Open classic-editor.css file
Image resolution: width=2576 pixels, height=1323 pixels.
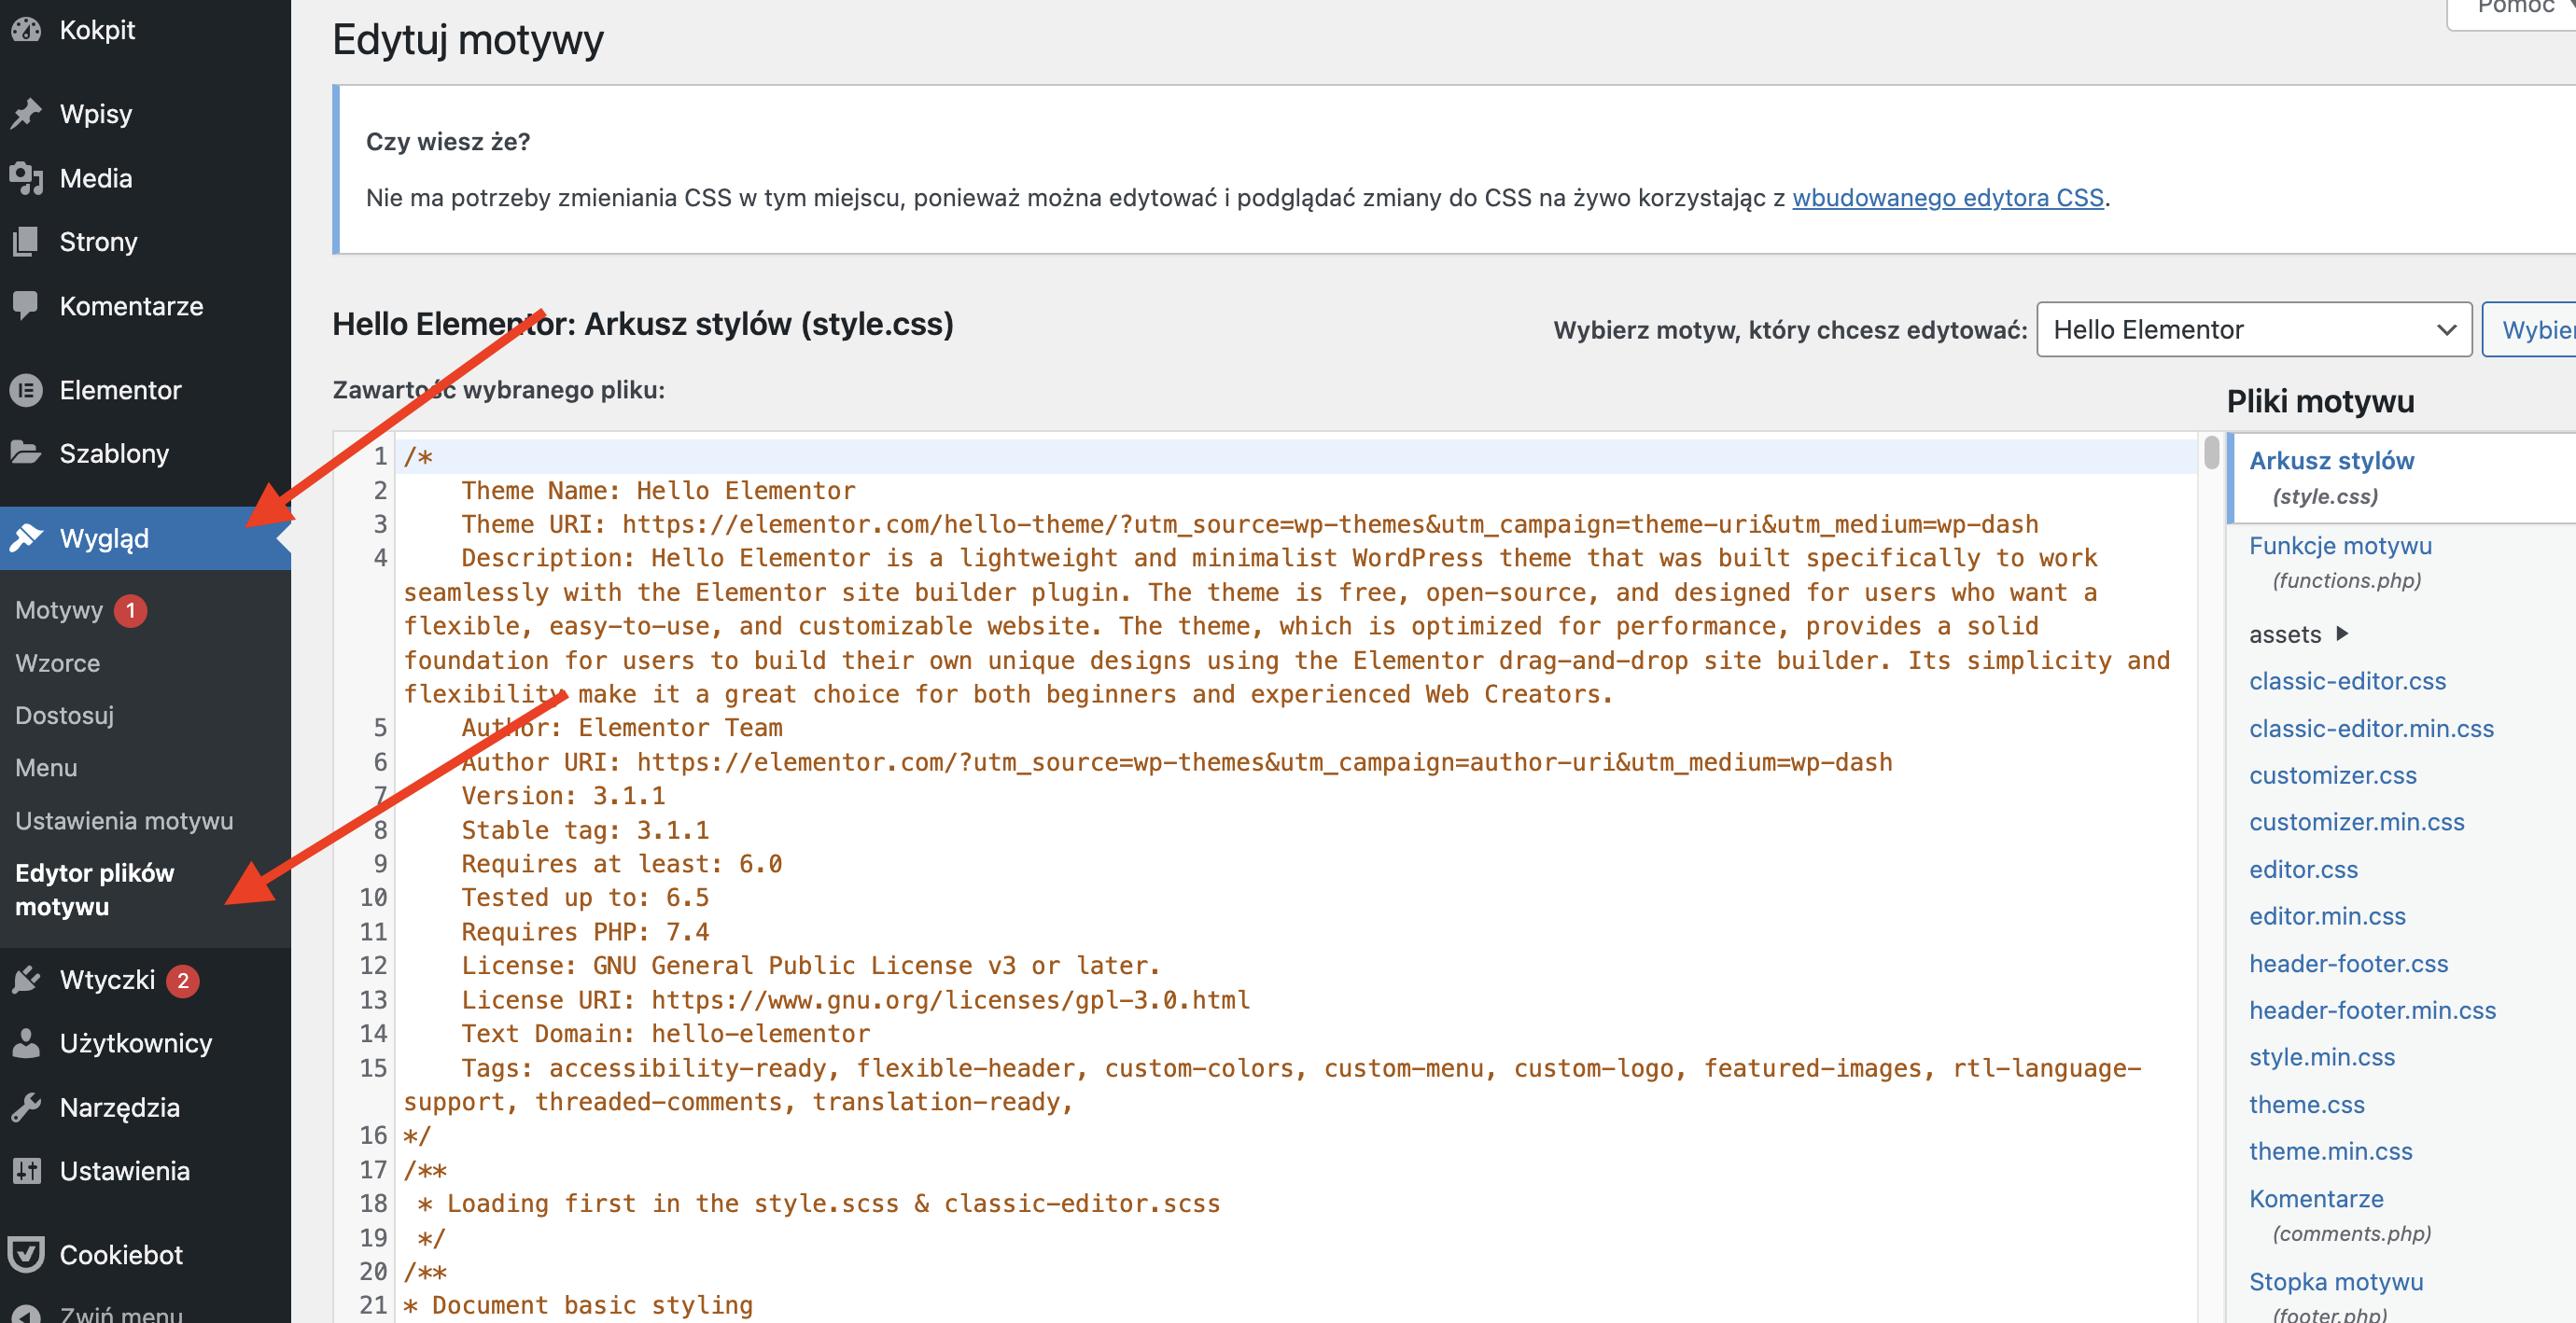point(2347,681)
